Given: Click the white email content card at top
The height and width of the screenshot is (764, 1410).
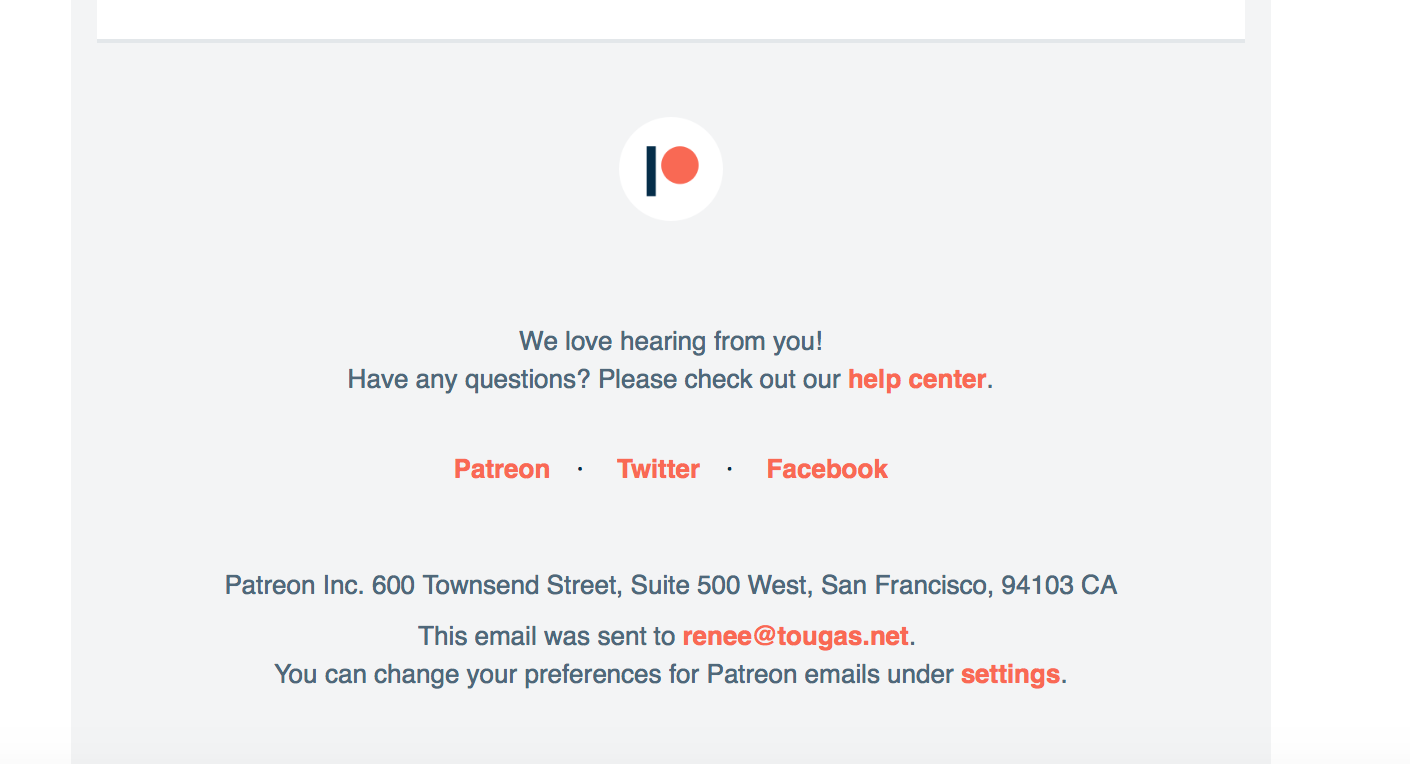Looking at the screenshot, I should pos(671,19).
